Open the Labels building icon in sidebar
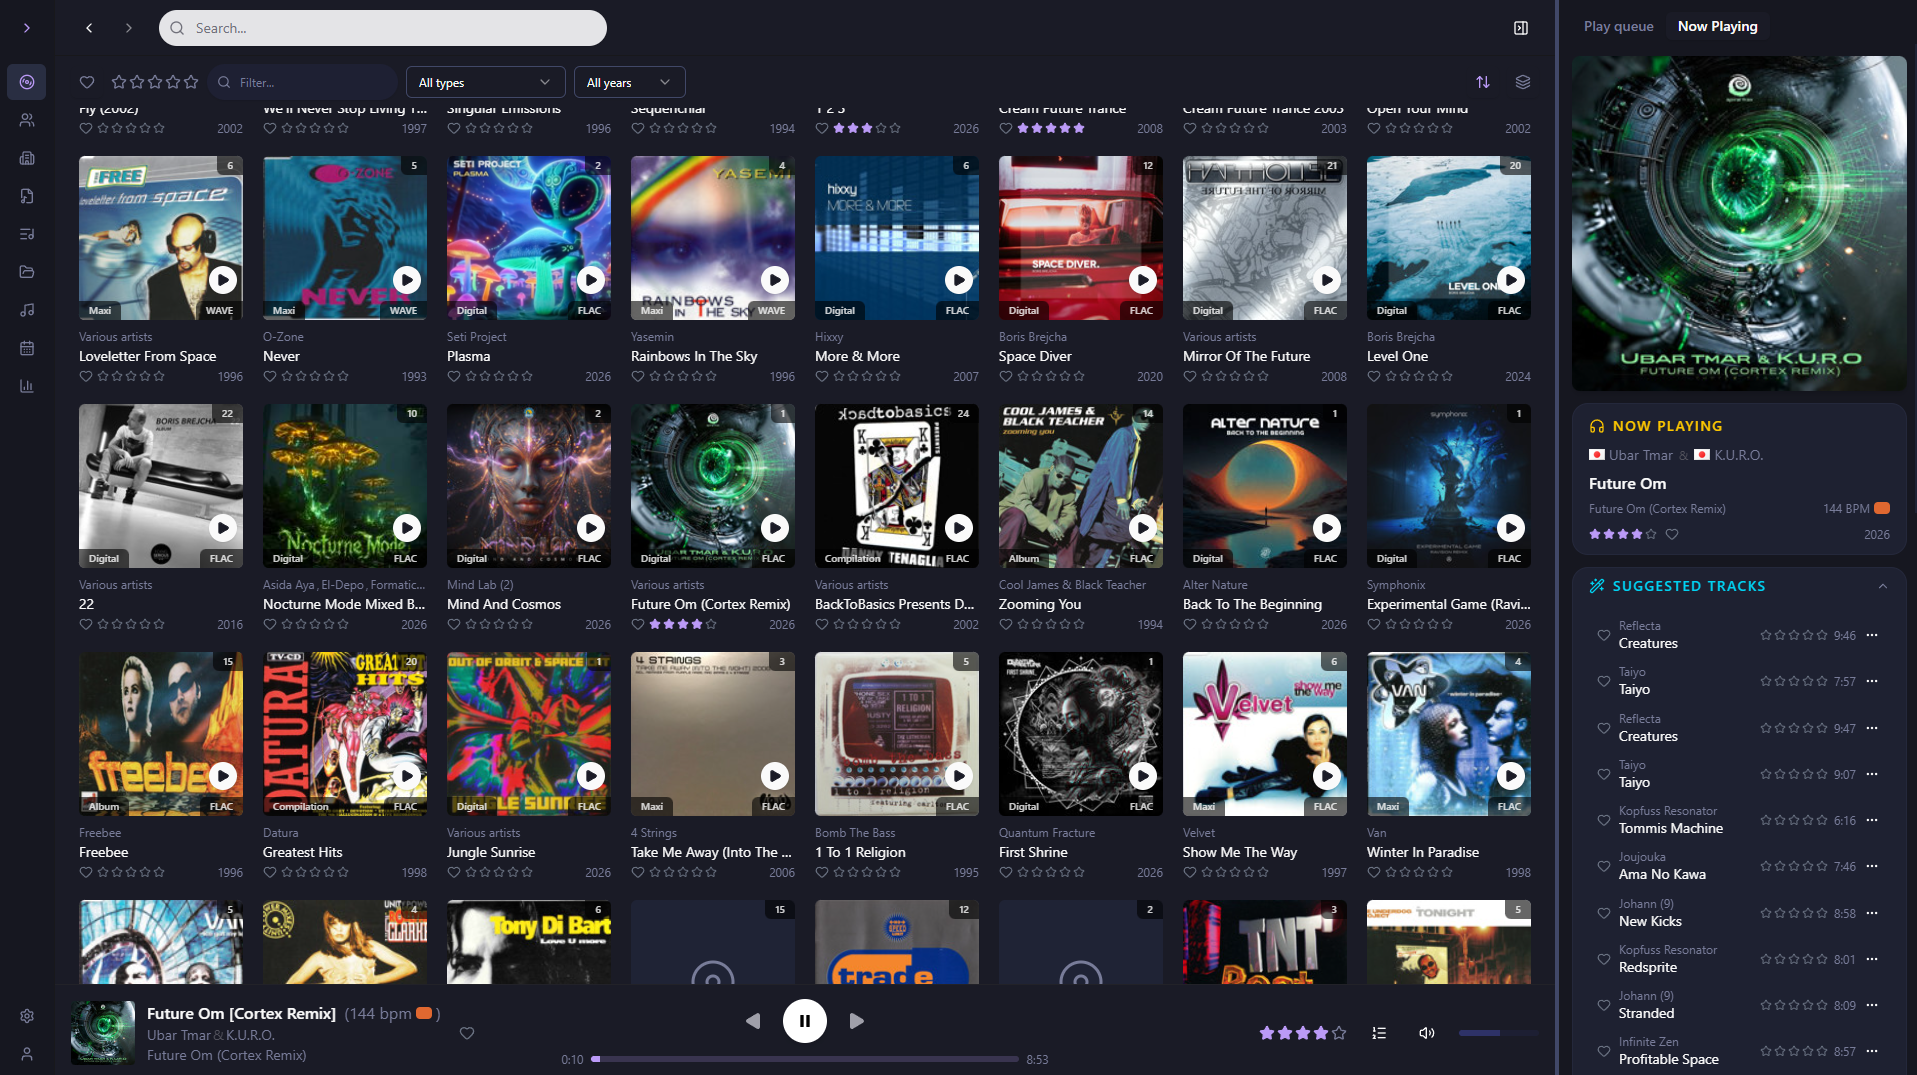The height and width of the screenshot is (1075, 1917). (27, 158)
